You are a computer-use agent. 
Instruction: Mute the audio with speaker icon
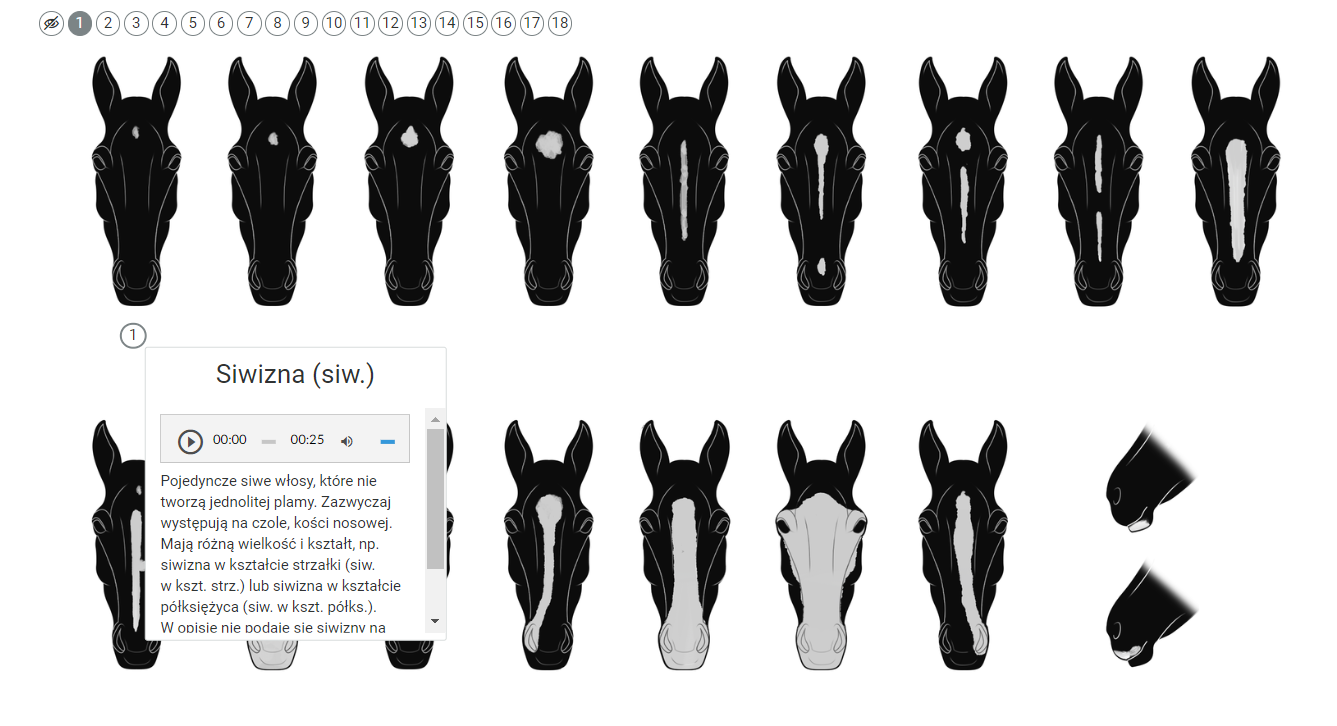347,440
